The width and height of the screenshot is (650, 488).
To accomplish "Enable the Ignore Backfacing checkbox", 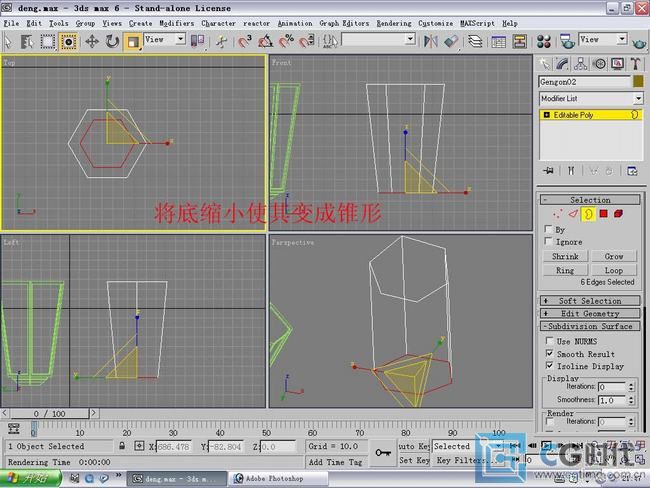I will (549, 241).
